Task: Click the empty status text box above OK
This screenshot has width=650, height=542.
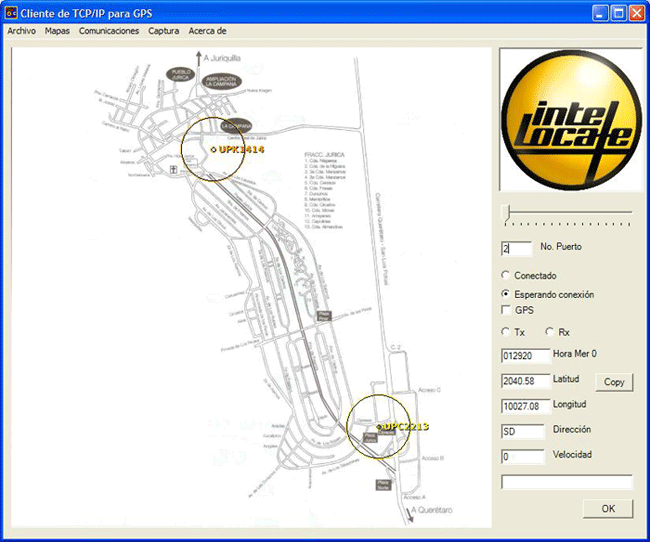Action: [x=567, y=482]
